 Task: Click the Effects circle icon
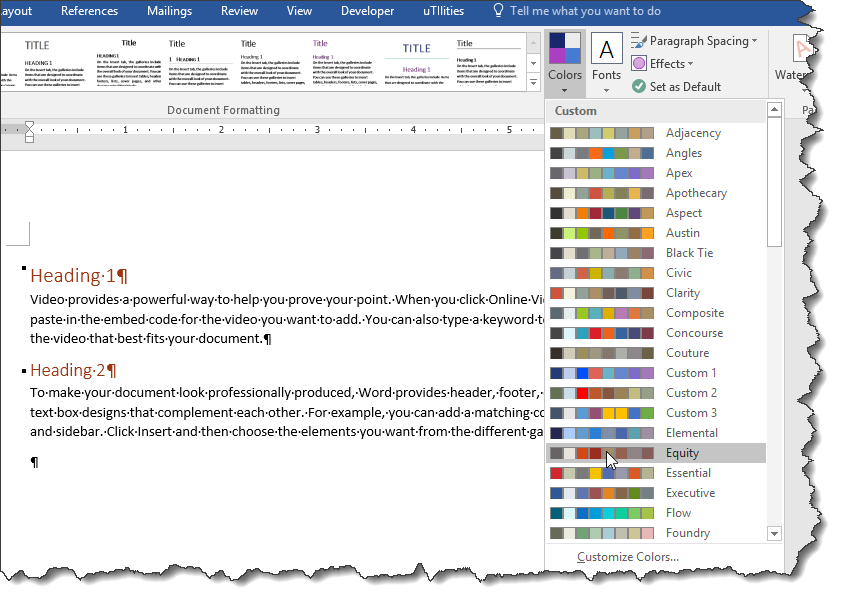(x=639, y=64)
